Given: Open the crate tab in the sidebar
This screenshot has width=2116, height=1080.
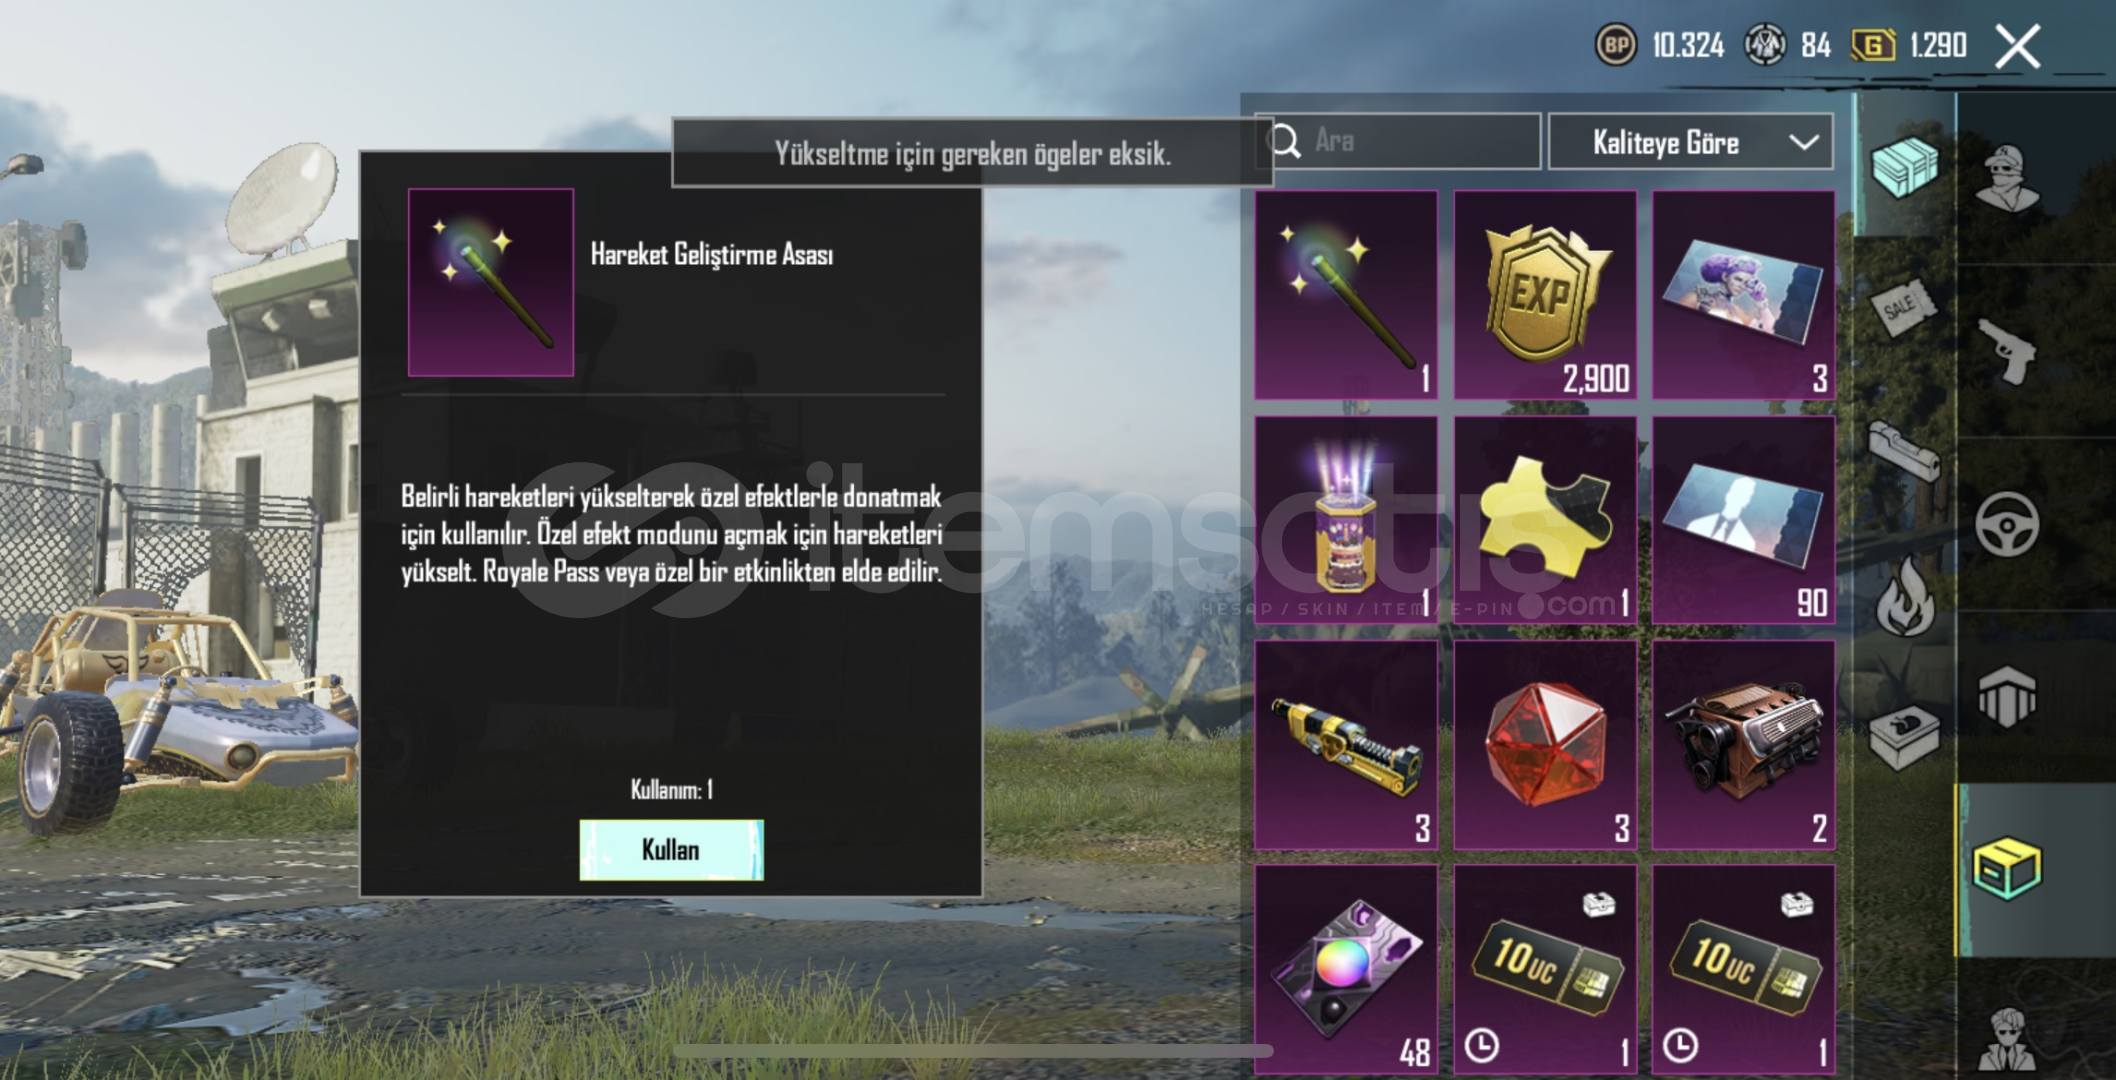Looking at the screenshot, I should pyautogui.click(x=1904, y=167).
